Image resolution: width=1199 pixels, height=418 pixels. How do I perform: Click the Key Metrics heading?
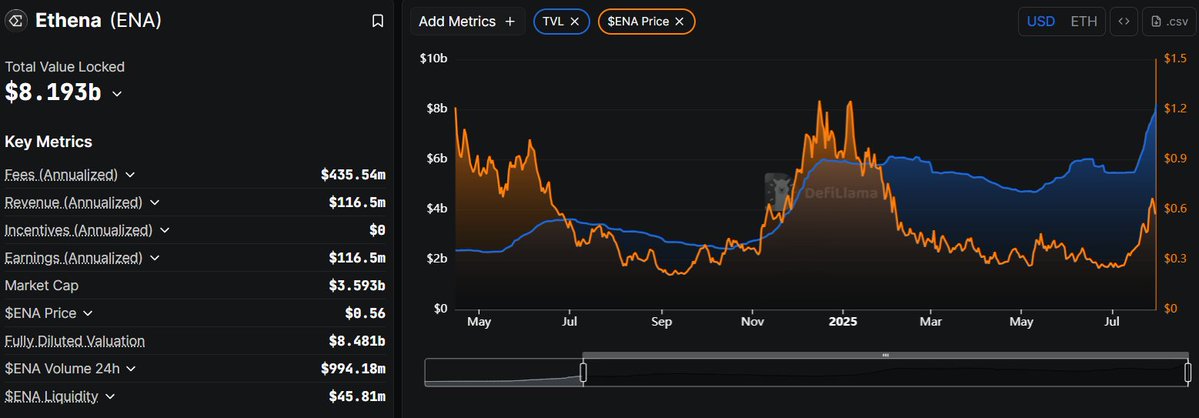coord(48,141)
